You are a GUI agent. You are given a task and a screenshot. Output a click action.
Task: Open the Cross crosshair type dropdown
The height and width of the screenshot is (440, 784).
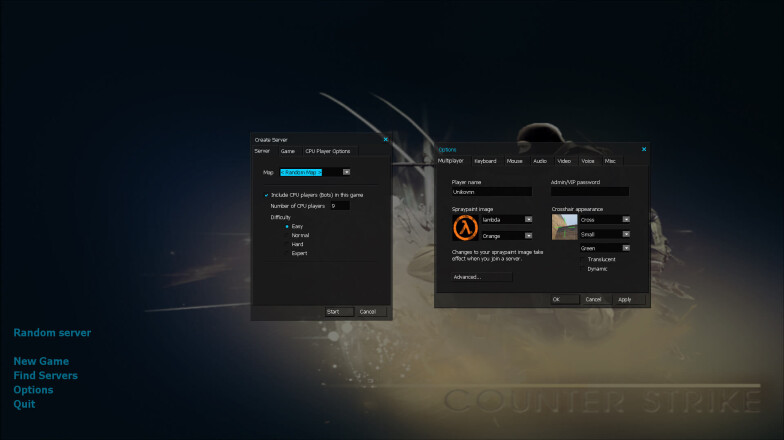626,220
